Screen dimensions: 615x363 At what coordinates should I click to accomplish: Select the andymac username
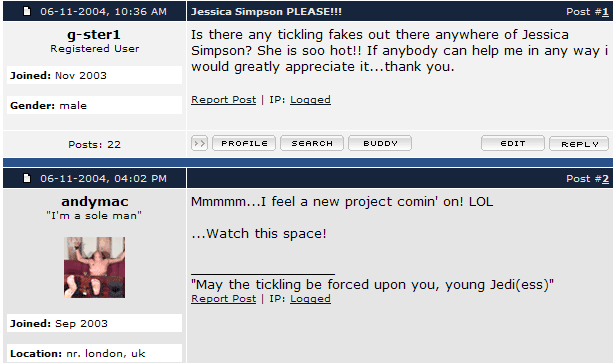pos(95,201)
